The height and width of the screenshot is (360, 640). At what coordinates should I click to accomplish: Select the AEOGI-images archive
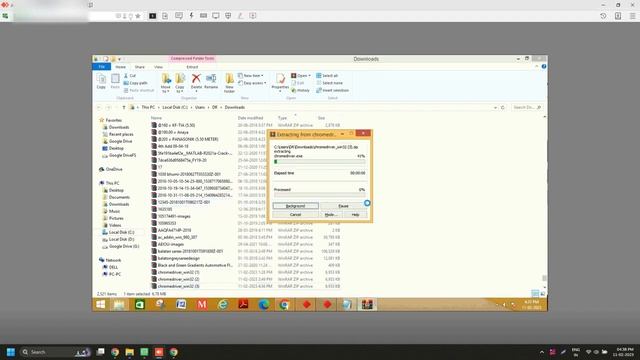171,244
